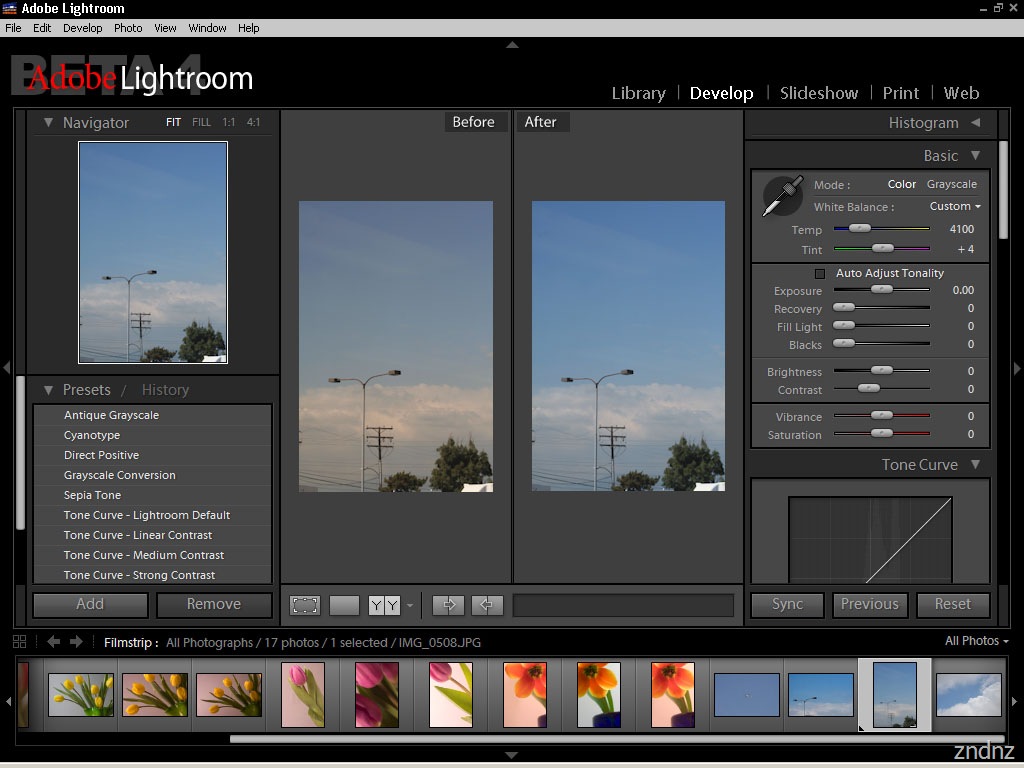Screen dimensions: 1024x768
Task: Open the All Photos filter dropdown
Action: pos(976,641)
